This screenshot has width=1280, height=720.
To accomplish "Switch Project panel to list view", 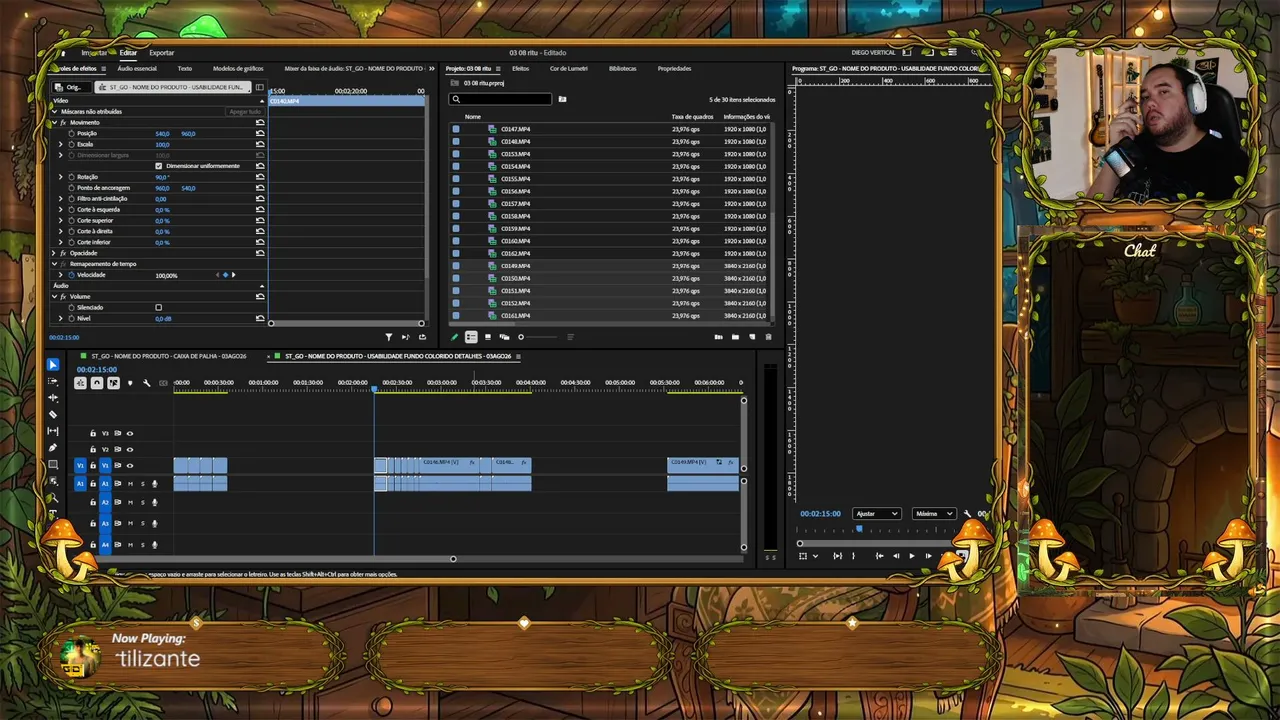I will [x=471, y=337].
